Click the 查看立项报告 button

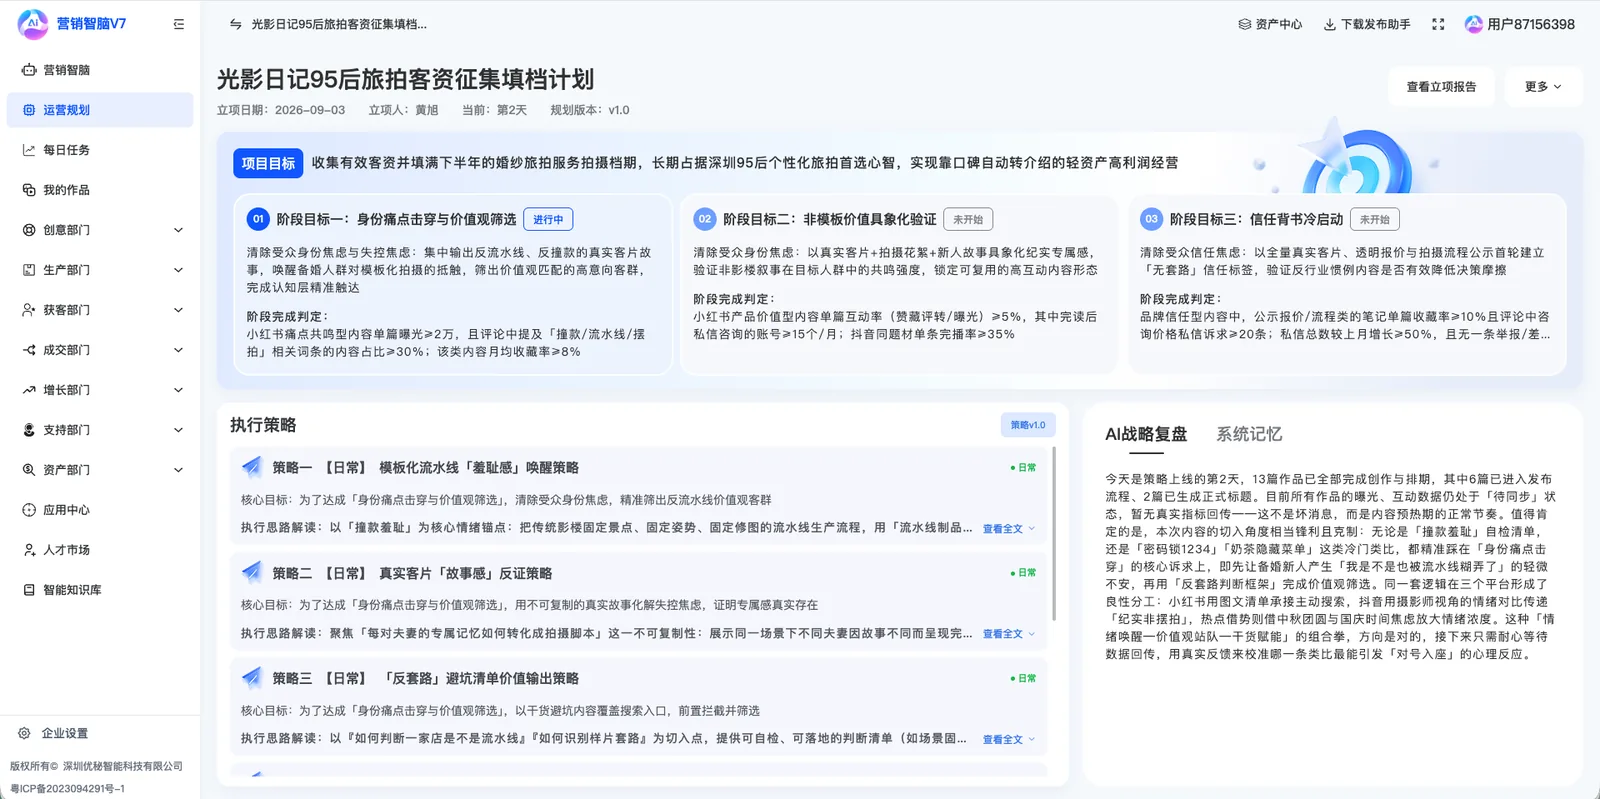tap(1441, 87)
